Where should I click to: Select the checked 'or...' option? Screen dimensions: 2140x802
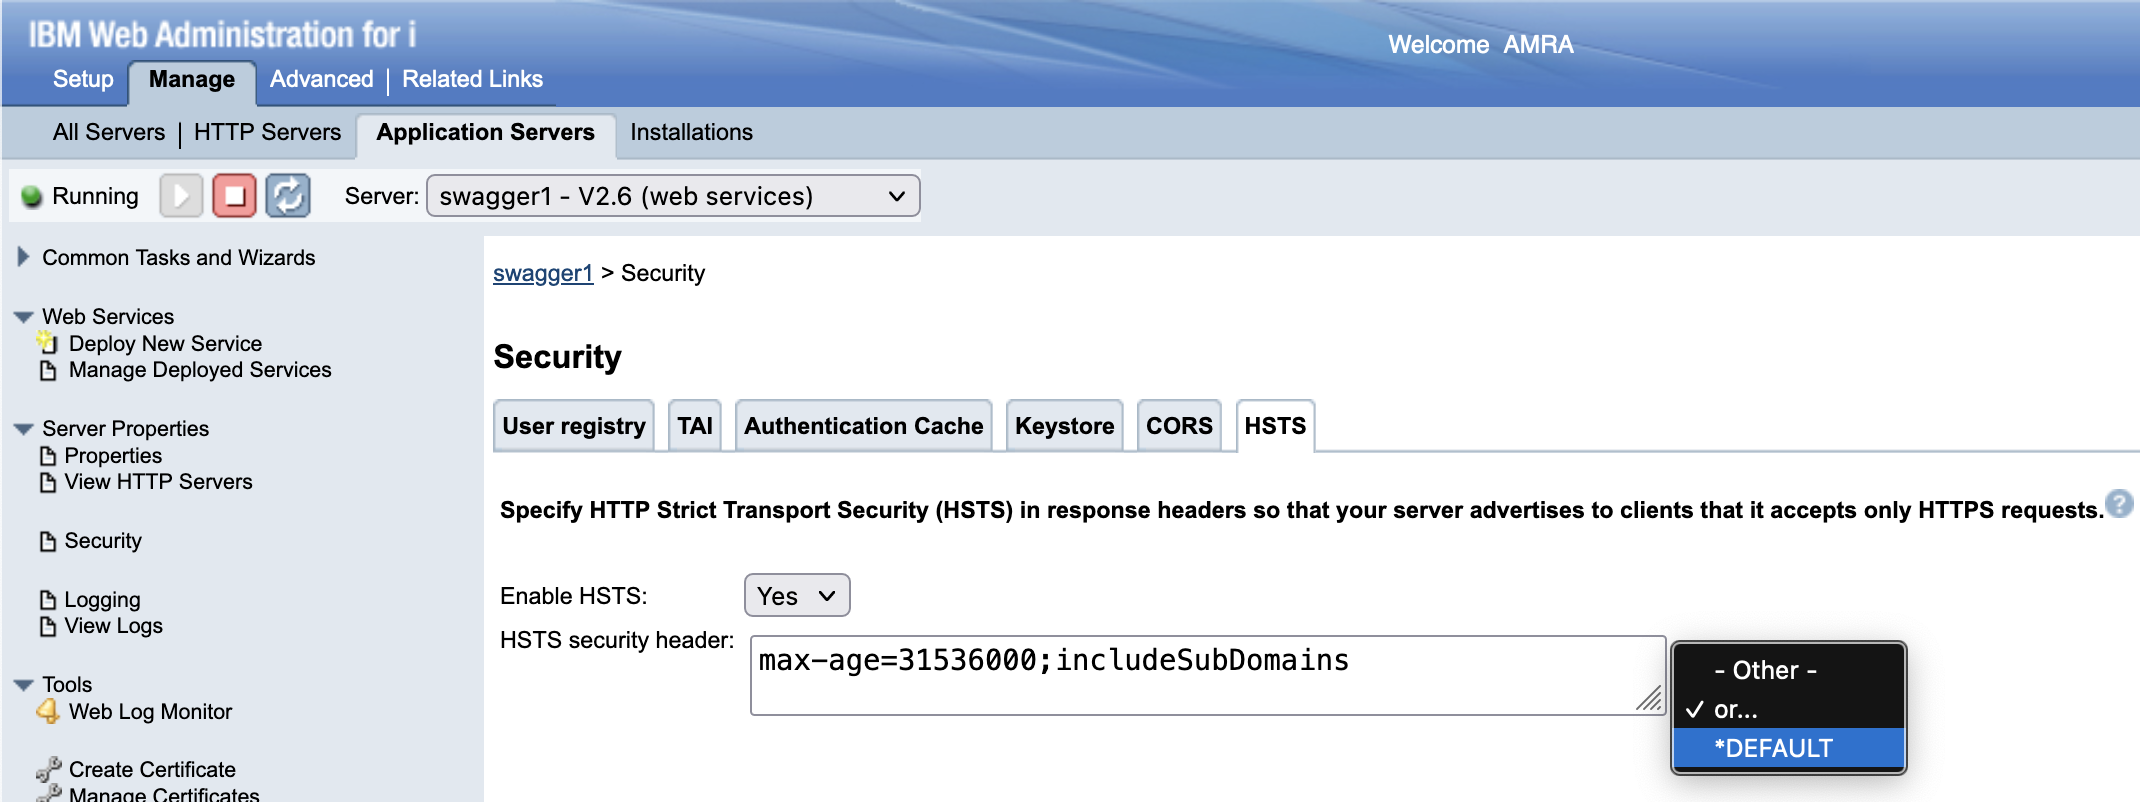click(x=1789, y=709)
